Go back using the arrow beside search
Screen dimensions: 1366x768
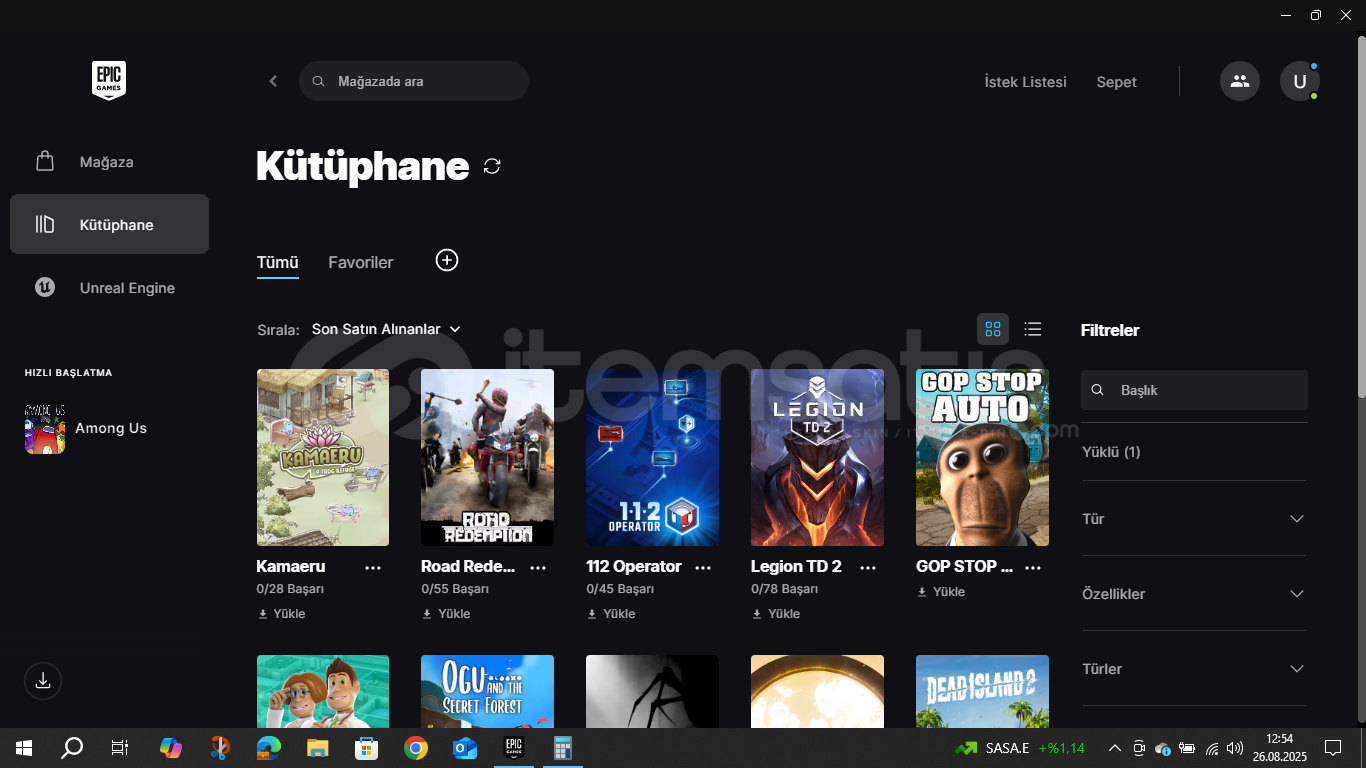pos(273,81)
